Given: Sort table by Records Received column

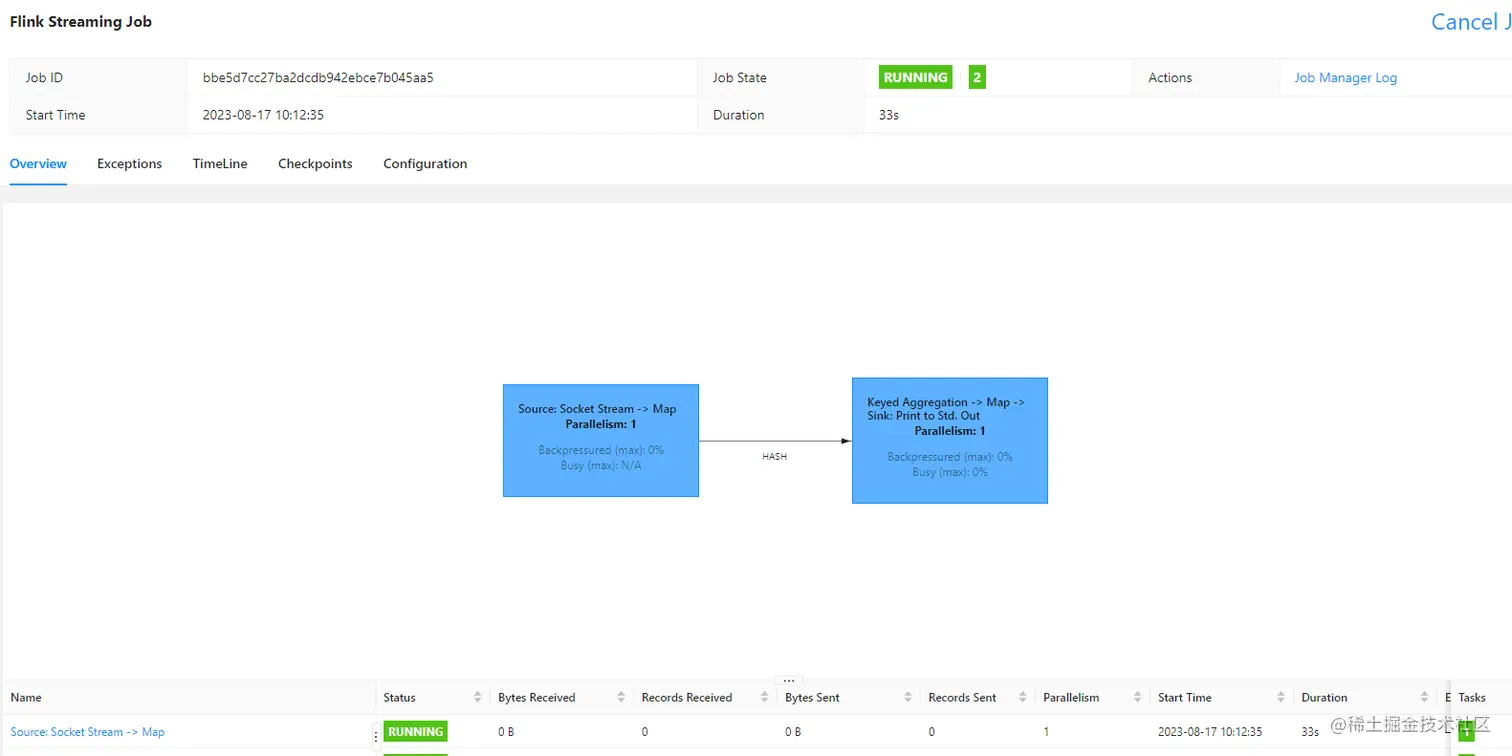Looking at the screenshot, I should (x=764, y=698).
